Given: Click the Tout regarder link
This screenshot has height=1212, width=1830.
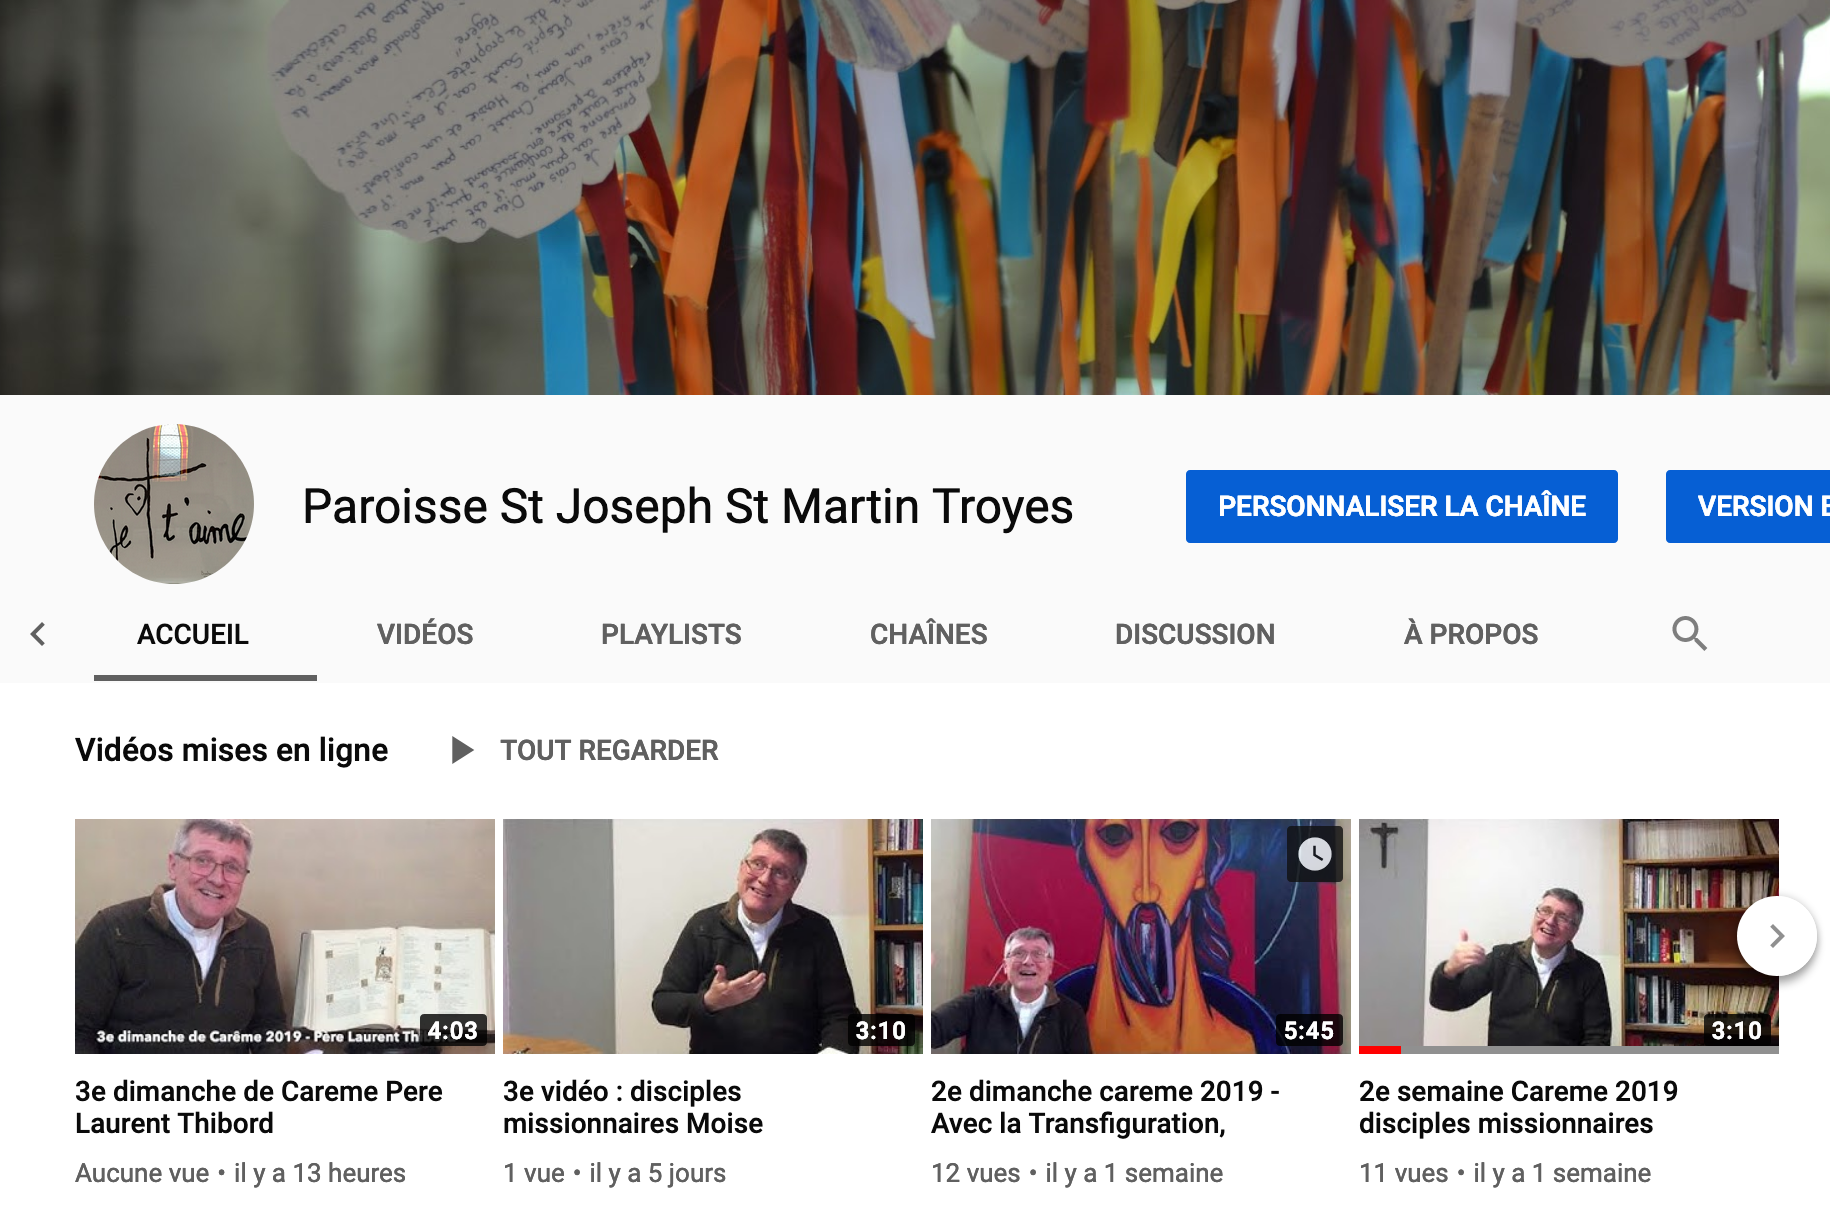Looking at the screenshot, I should [609, 750].
